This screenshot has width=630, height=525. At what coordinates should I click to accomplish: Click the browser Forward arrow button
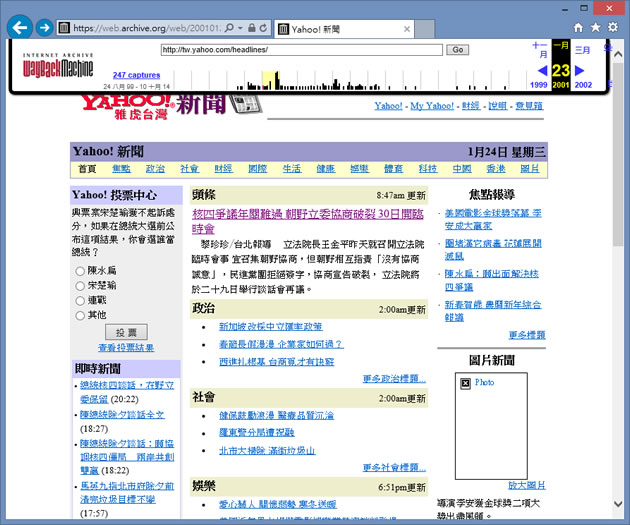44,29
